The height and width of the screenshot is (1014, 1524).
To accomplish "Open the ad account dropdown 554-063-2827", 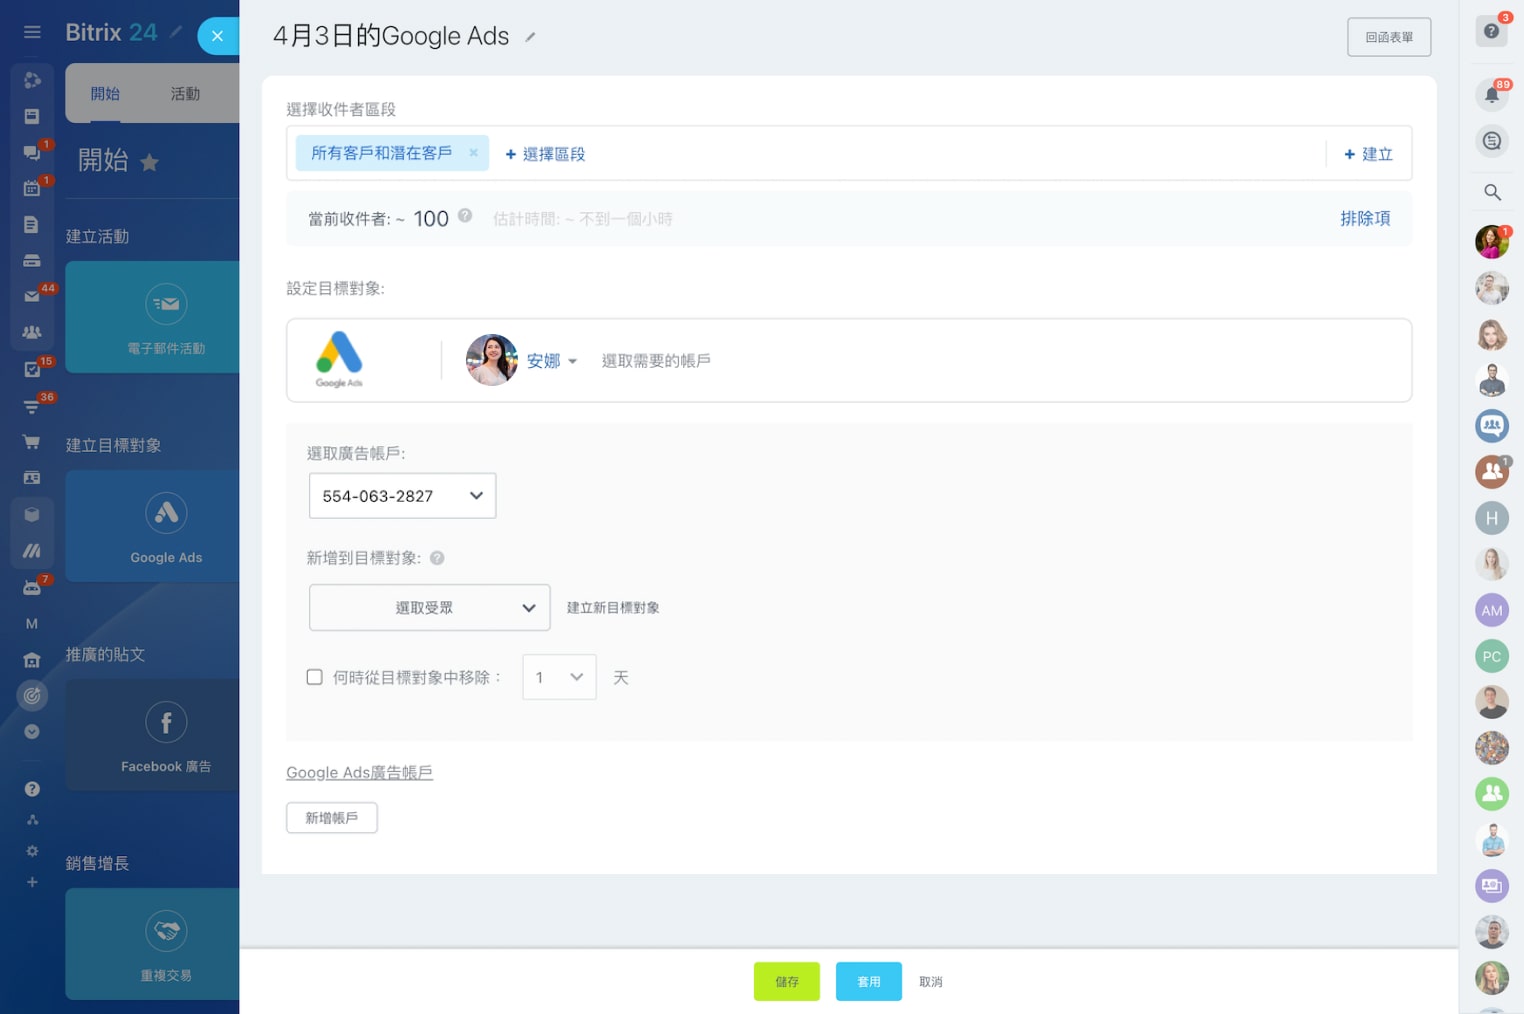I will pyautogui.click(x=402, y=496).
